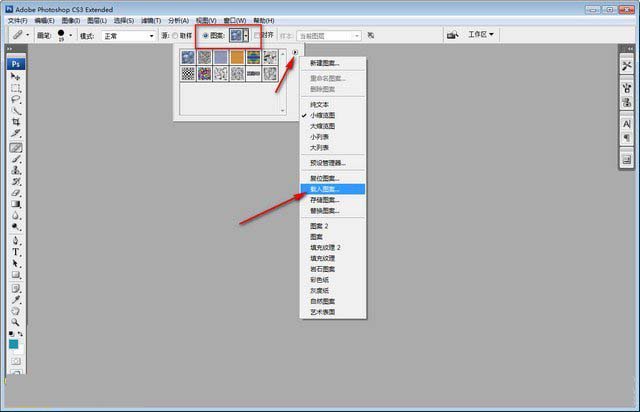640x412 pixels.
Task: Select the Eraser tool
Action: pos(16,193)
